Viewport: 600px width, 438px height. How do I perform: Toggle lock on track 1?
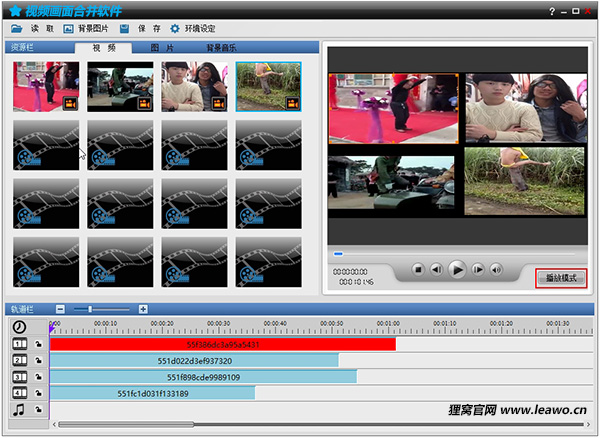coord(38,344)
